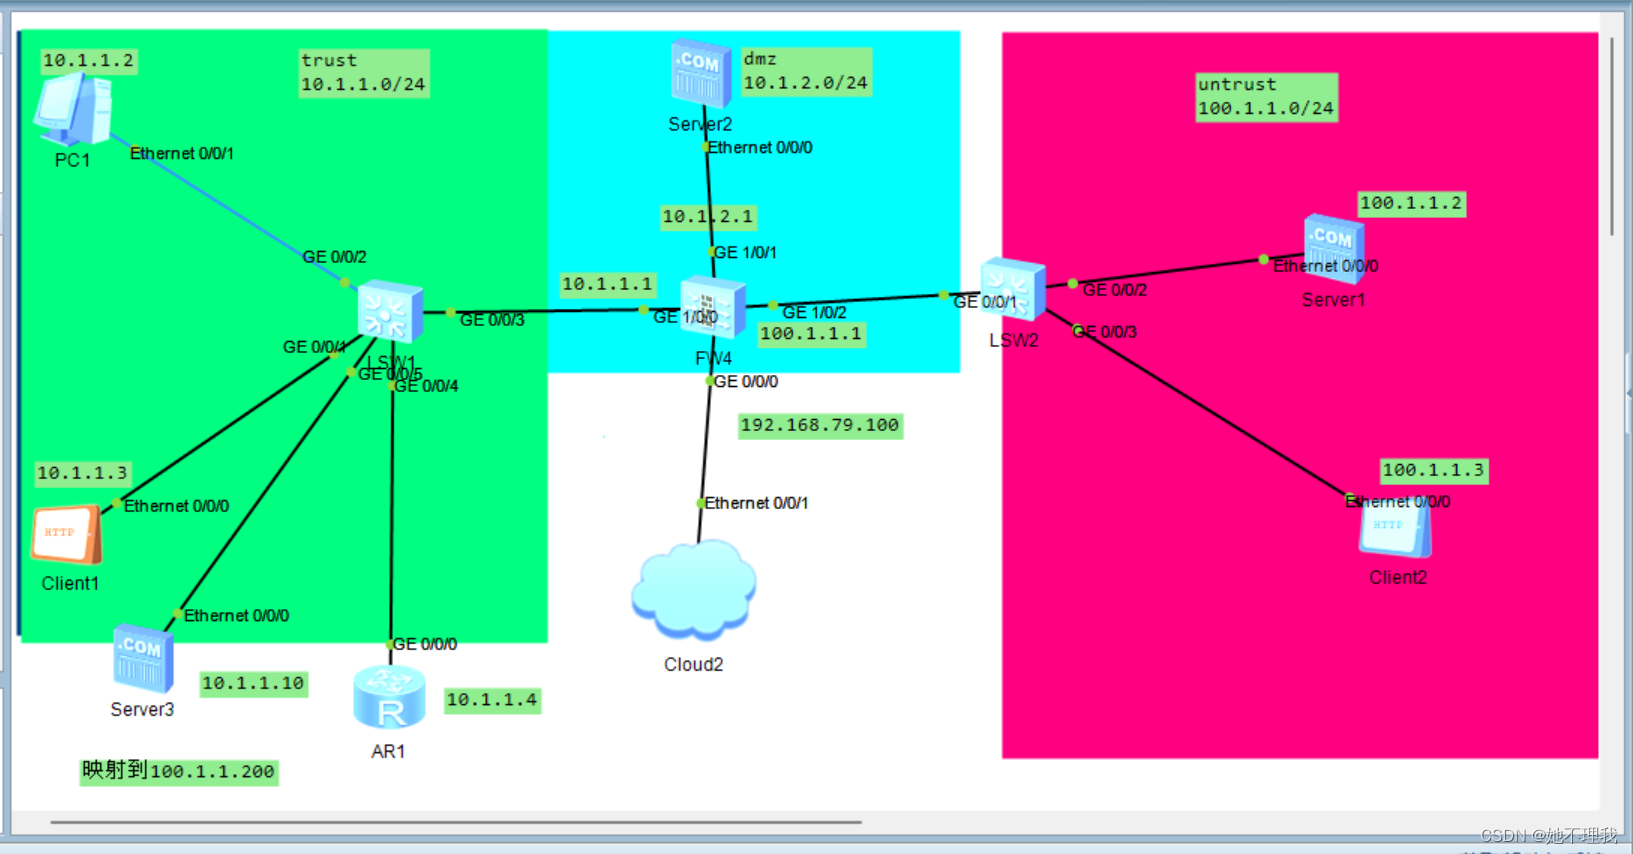
Task: Click the vertical scrollbar on the right
Action: (1612, 135)
